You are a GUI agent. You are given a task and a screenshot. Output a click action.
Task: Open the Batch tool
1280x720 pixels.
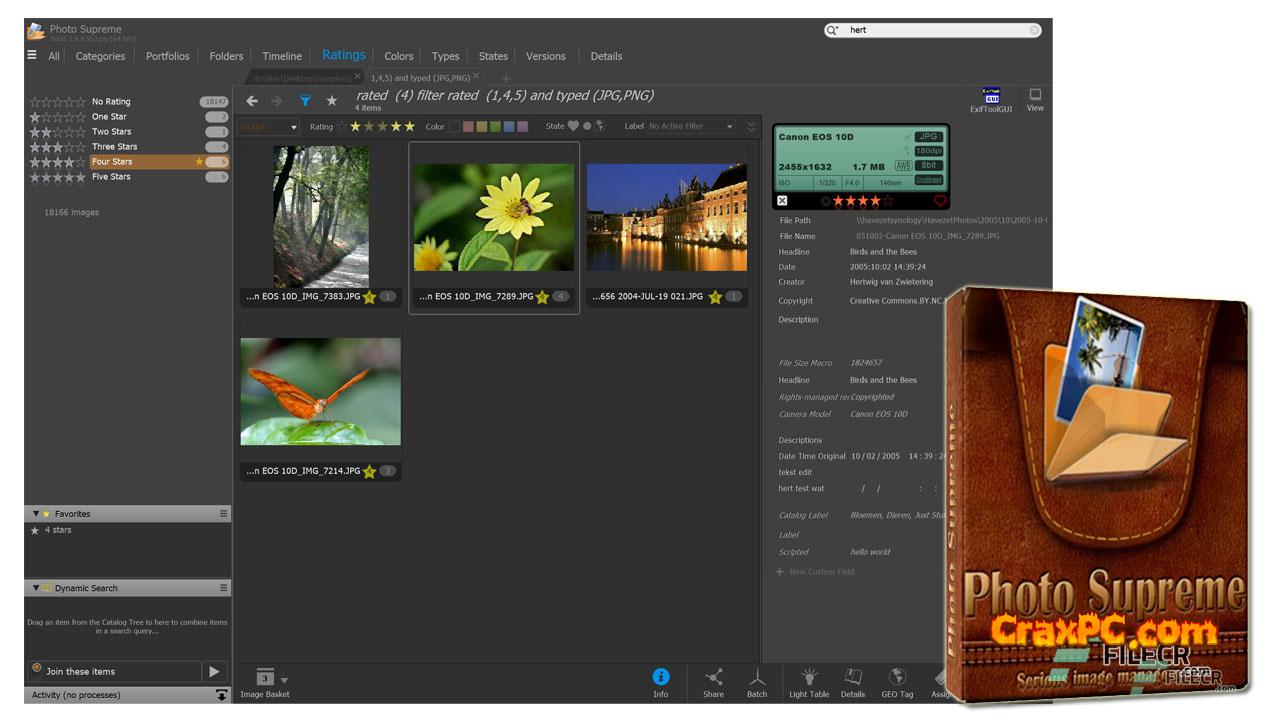(x=757, y=678)
